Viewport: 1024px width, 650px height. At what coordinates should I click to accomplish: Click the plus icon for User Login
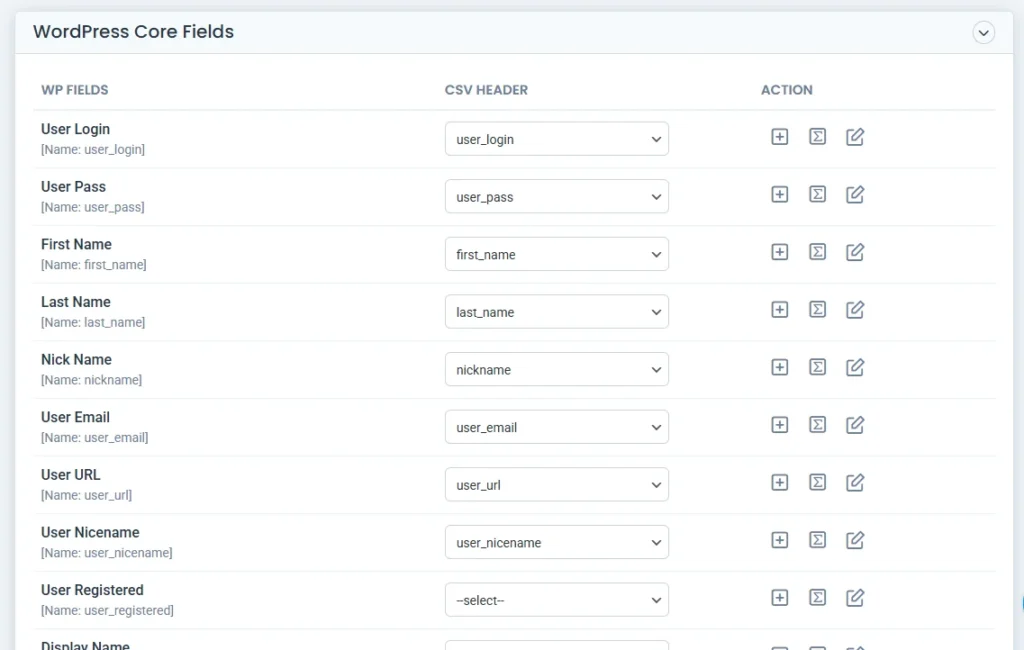tap(780, 137)
